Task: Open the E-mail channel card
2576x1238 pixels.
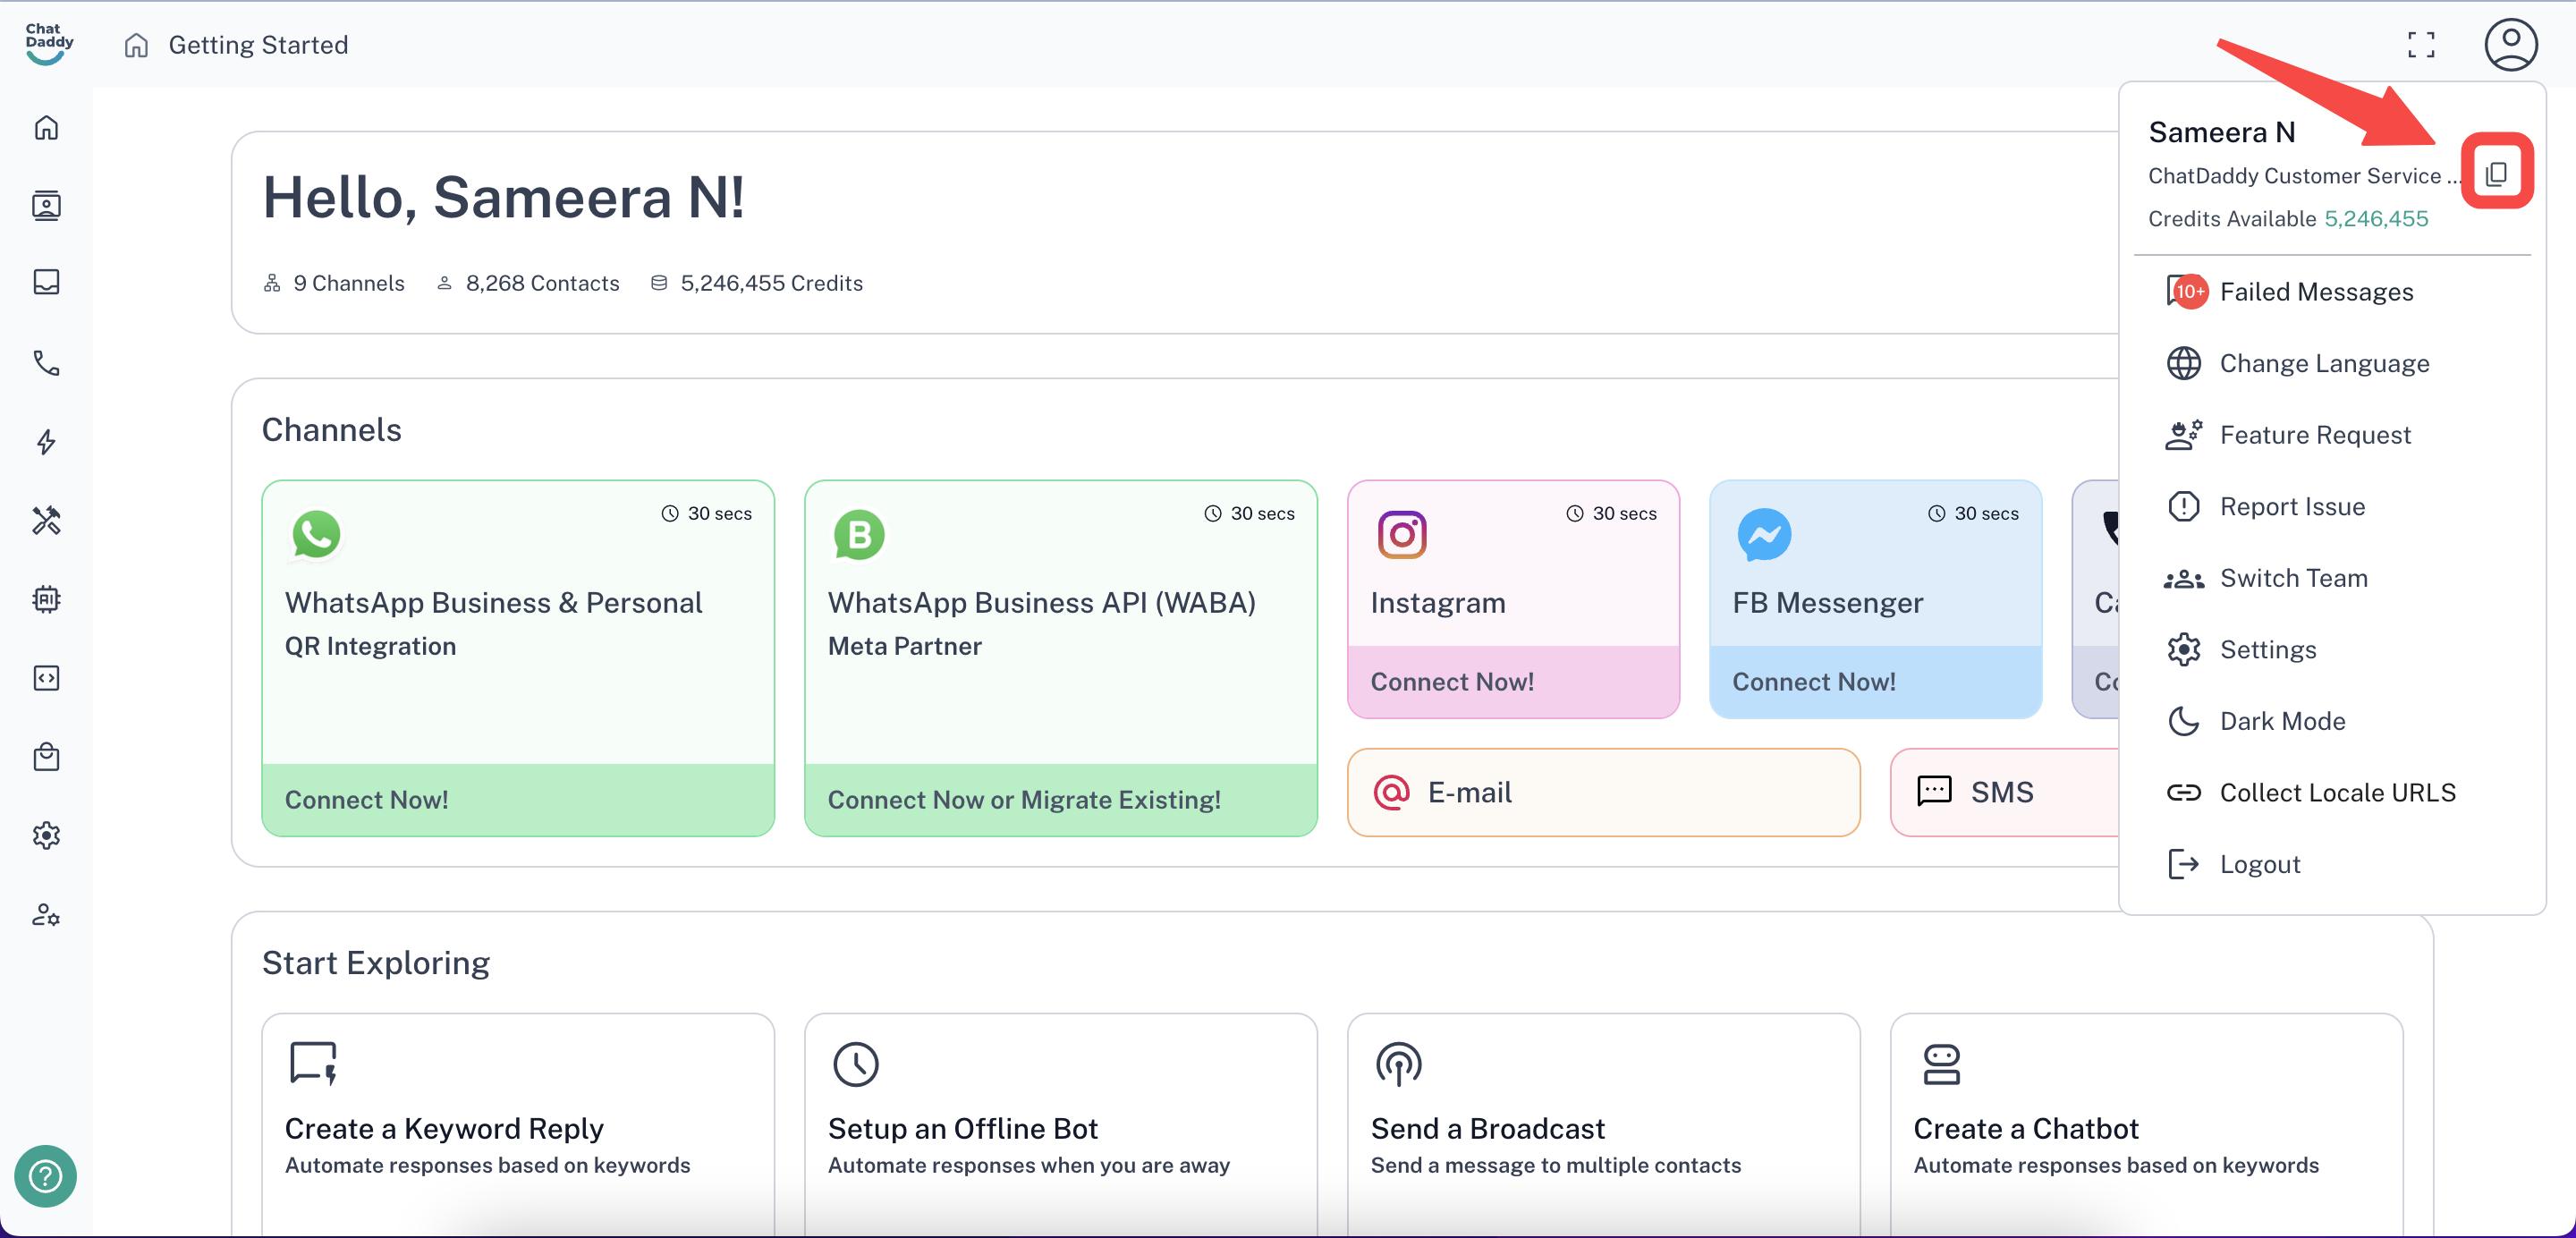Action: (x=1602, y=792)
